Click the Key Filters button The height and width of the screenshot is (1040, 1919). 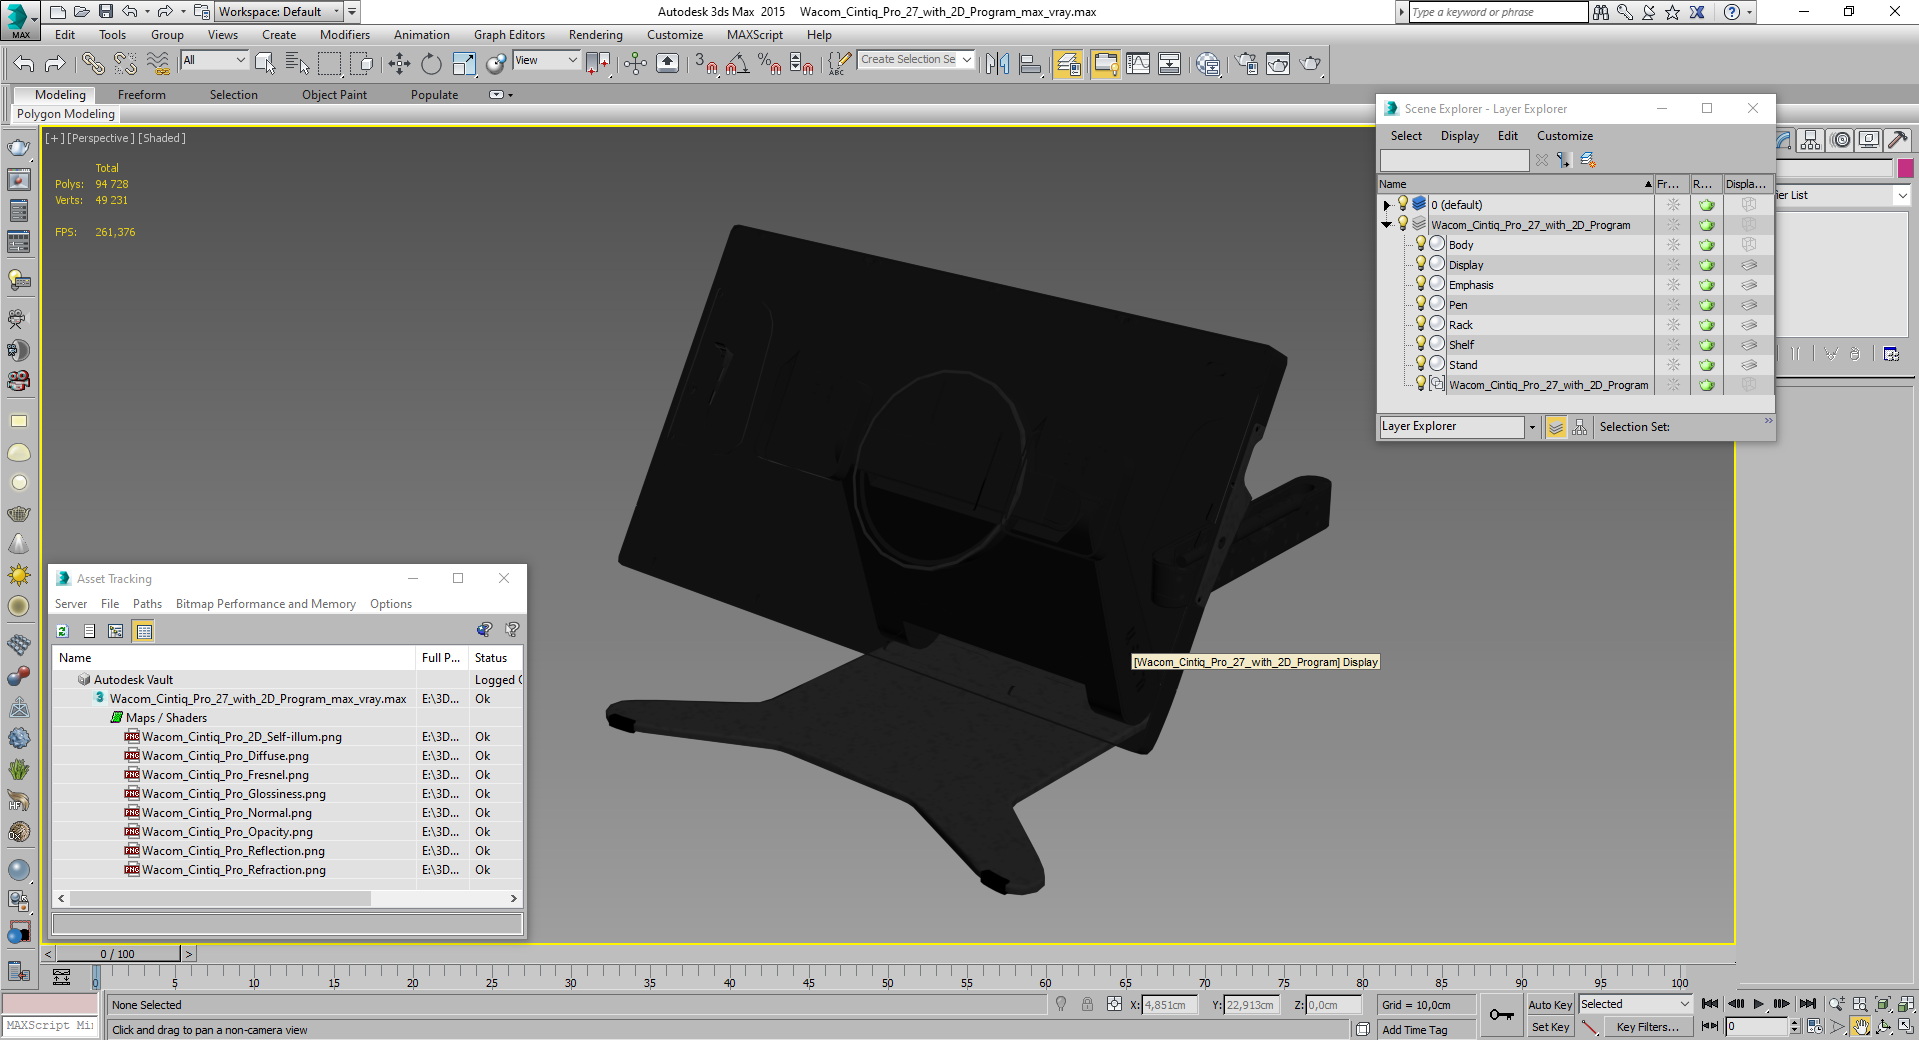point(1647,1027)
